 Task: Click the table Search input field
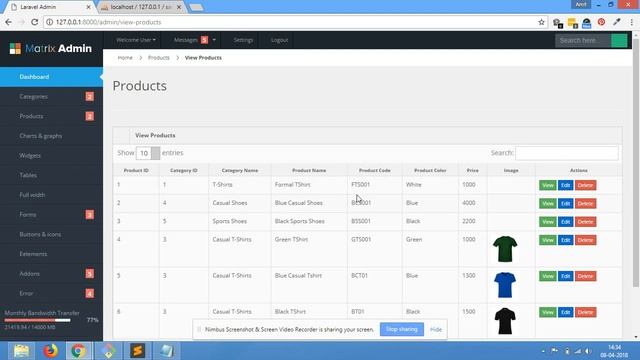pos(567,153)
